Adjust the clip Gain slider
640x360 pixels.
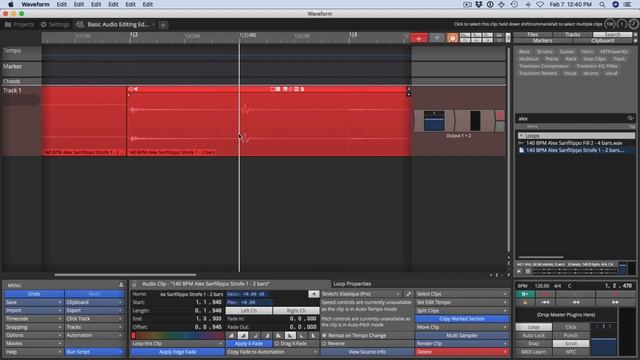point(267,294)
